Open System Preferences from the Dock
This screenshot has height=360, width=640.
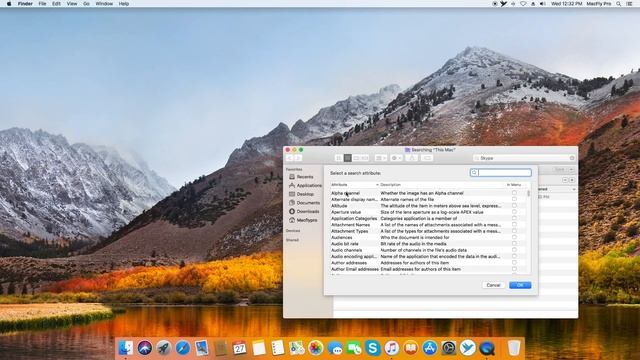click(449, 348)
